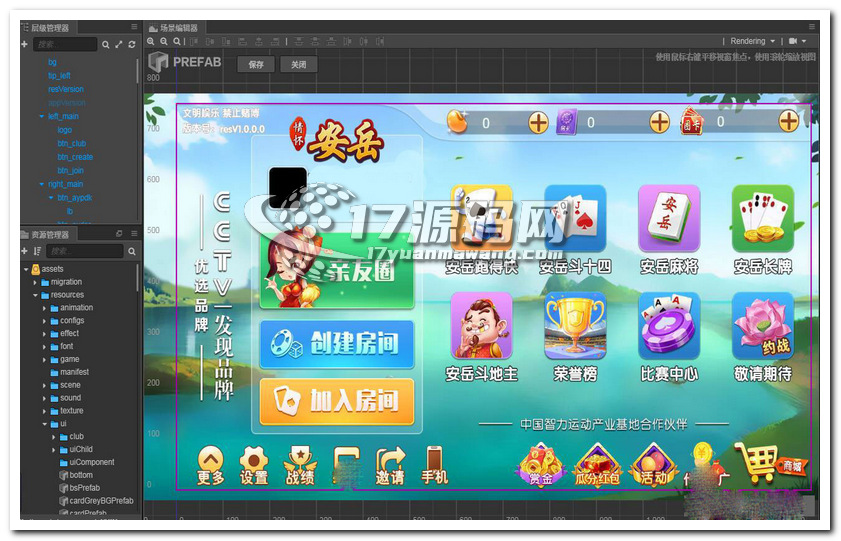
Task: Click the 邀请 share icon in game UI
Action: click(389, 465)
